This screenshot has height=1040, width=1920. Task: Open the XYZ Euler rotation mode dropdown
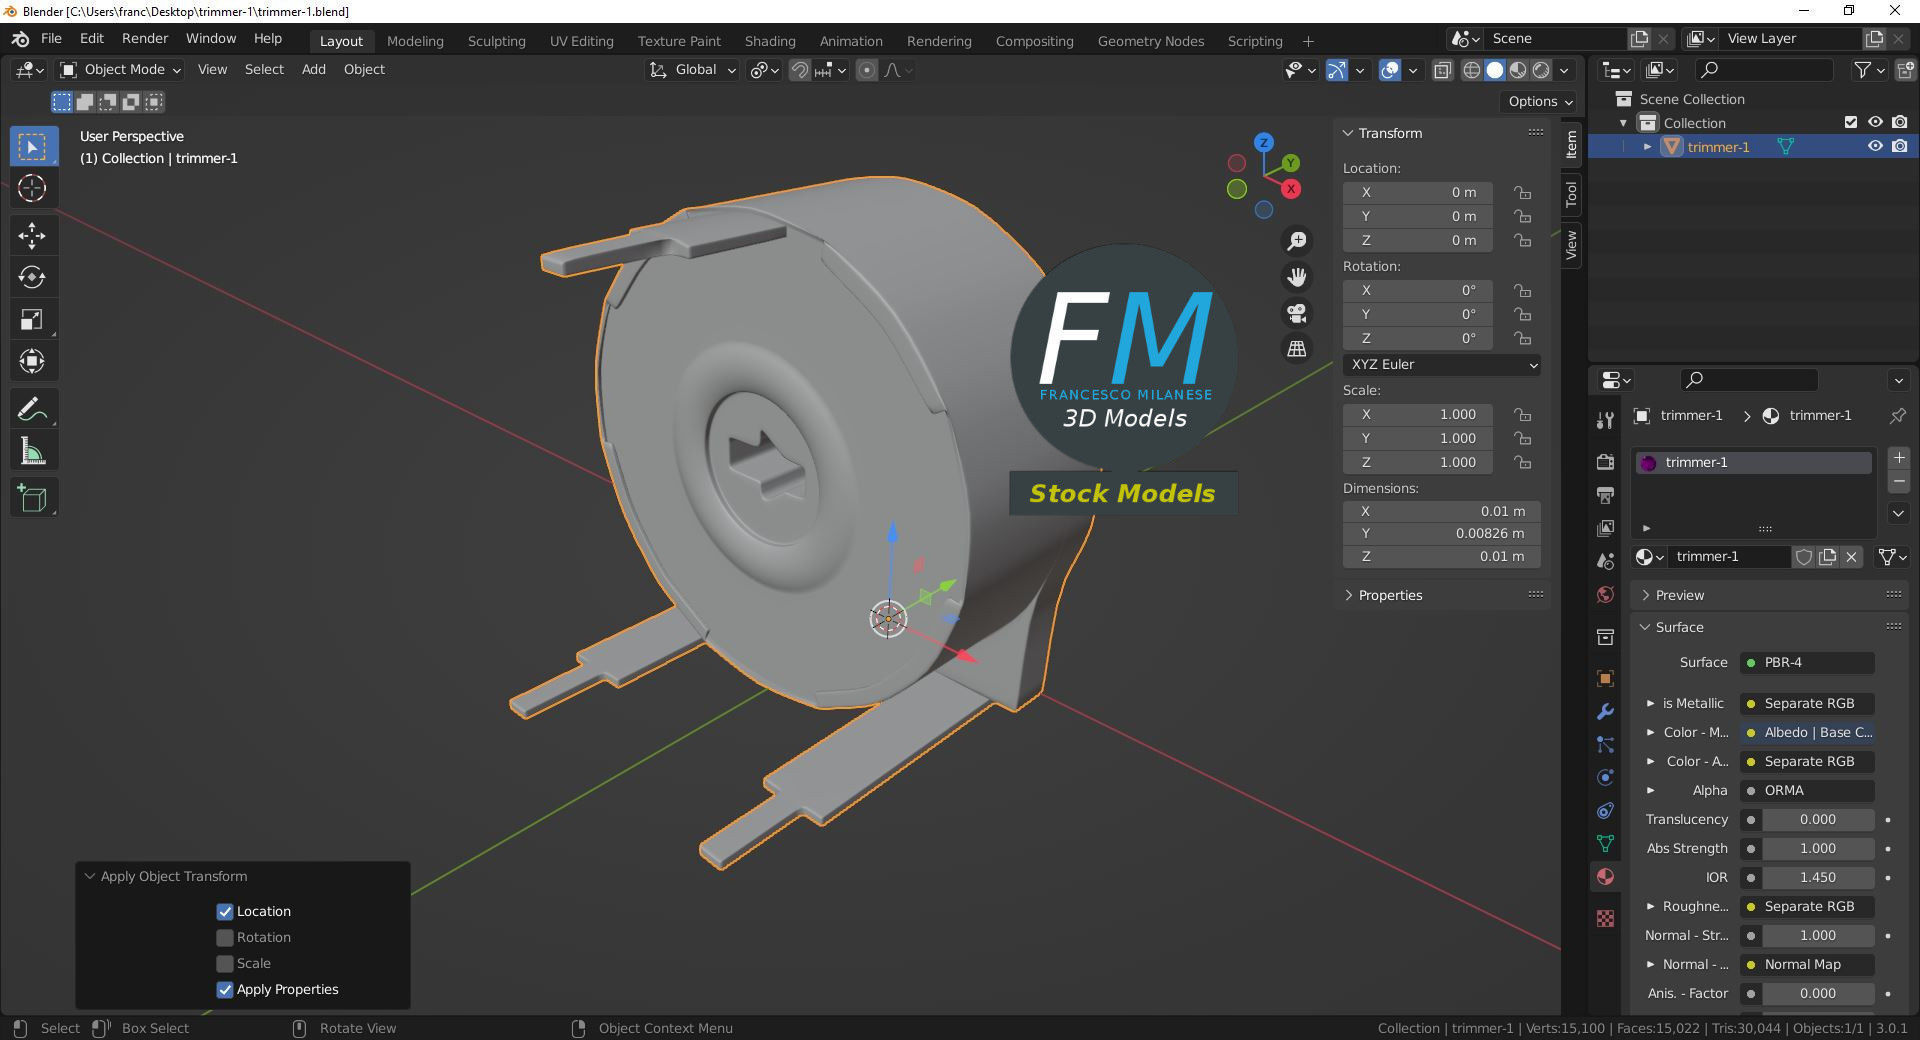coord(1441,365)
